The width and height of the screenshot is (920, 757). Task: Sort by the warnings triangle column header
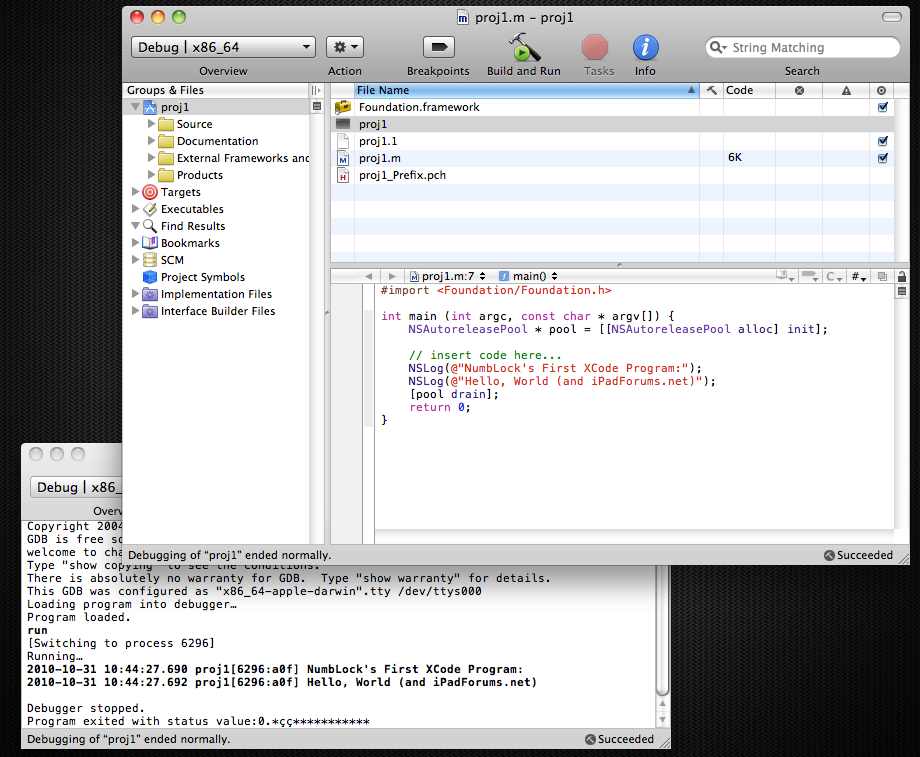(846, 90)
